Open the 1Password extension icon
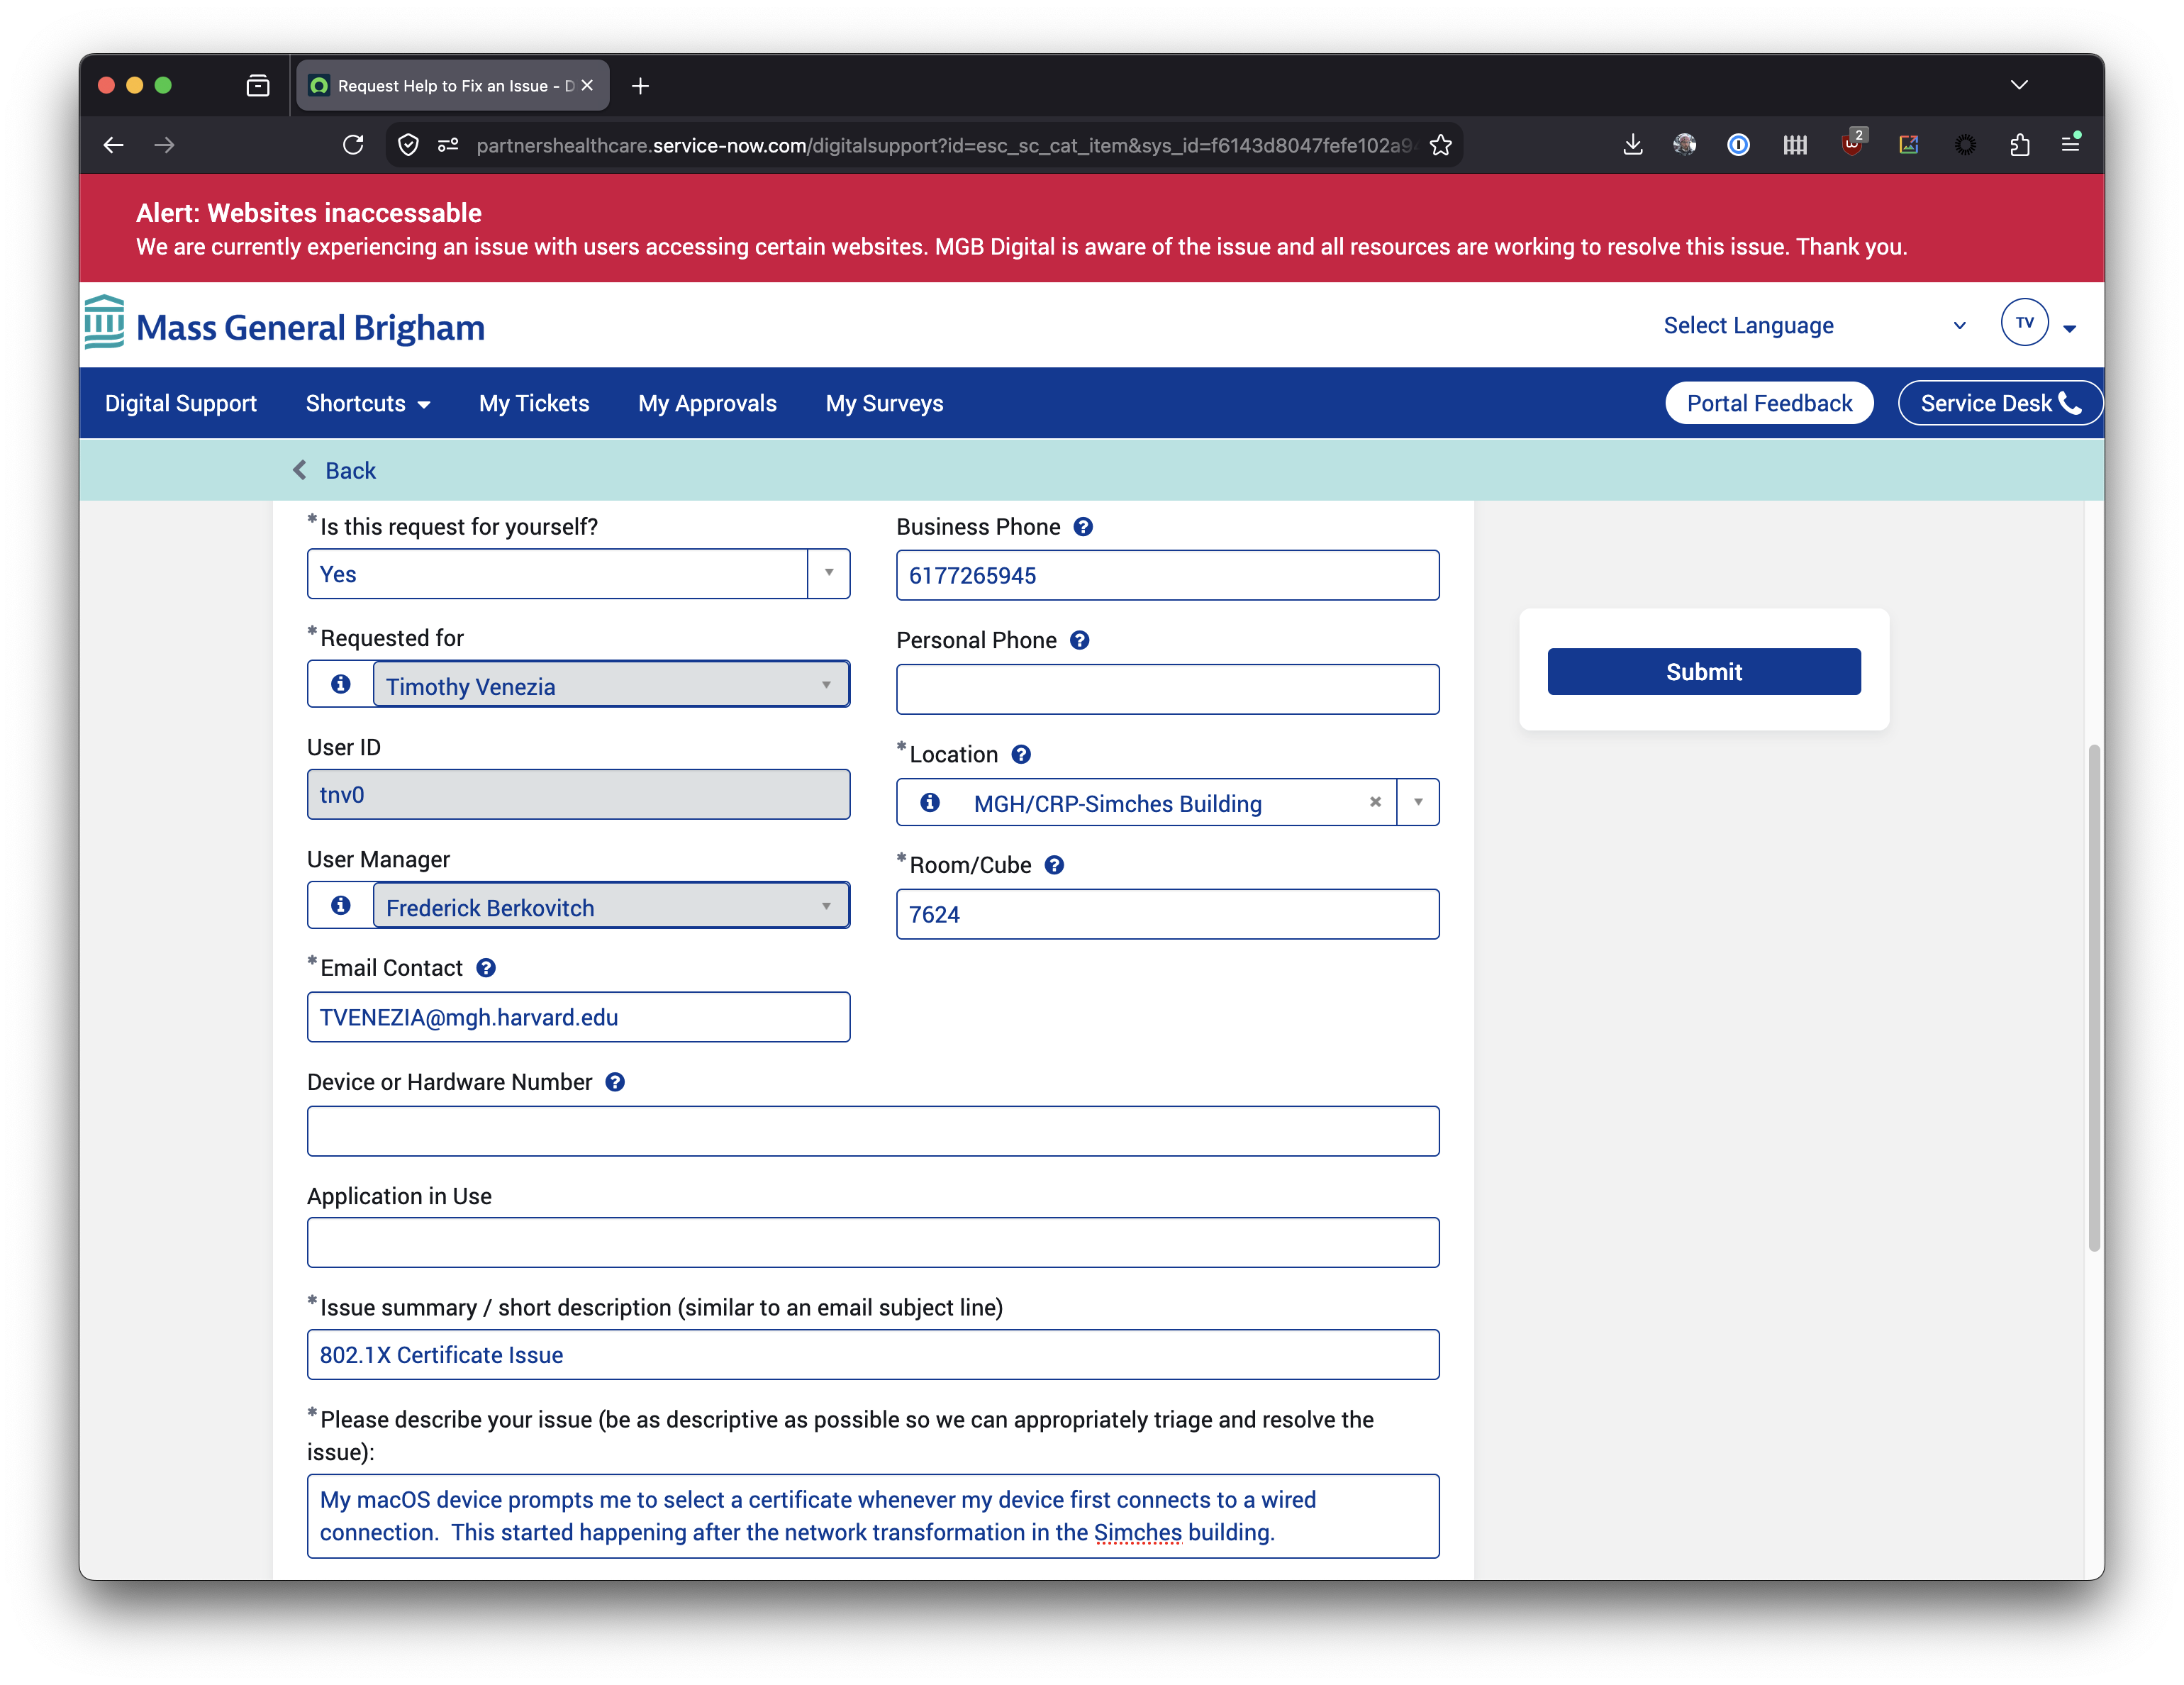This screenshot has height=1685, width=2184. pyautogui.click(x=1739, y=145)
